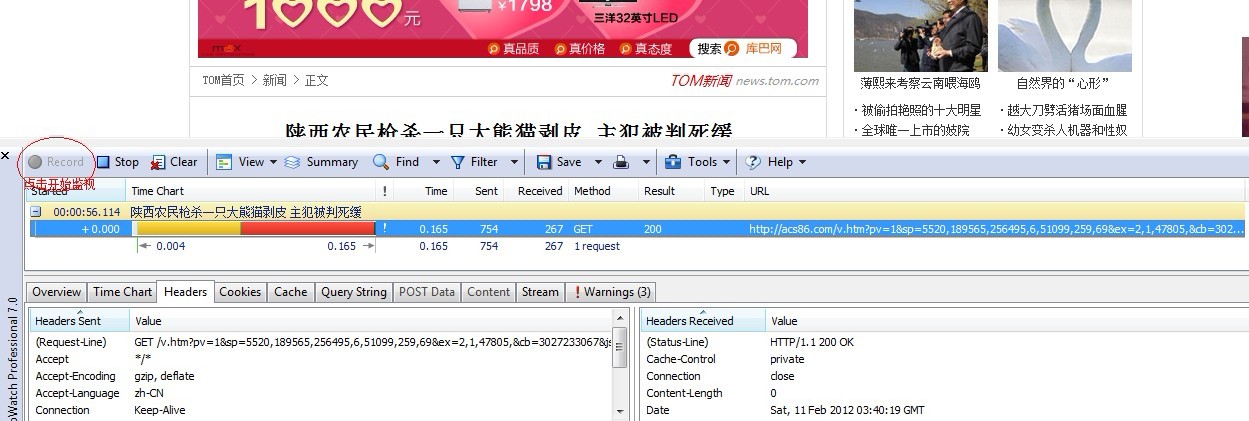1249x421 pixels.
Task: Save the log with floppy icon
Action: coord(559,162)
